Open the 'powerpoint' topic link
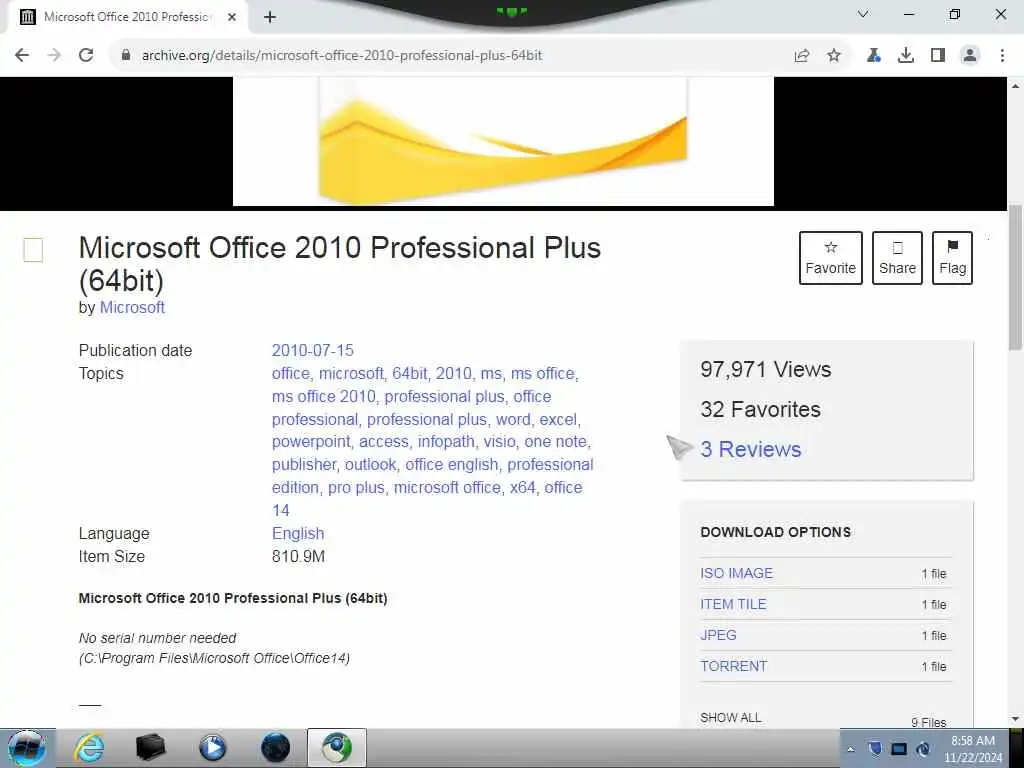 [x=311, y=442]
